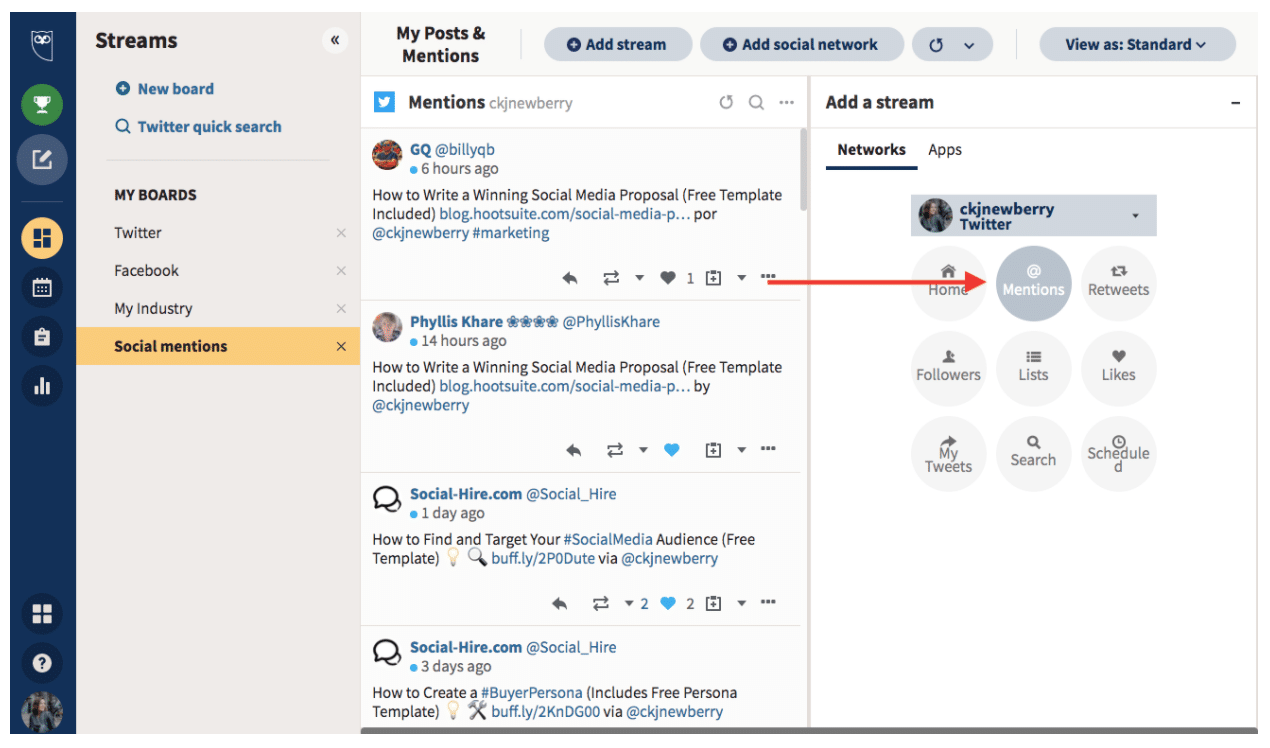
Task: Reply to Social-Hire 1 day ago tweet
Action: (560, 604)
